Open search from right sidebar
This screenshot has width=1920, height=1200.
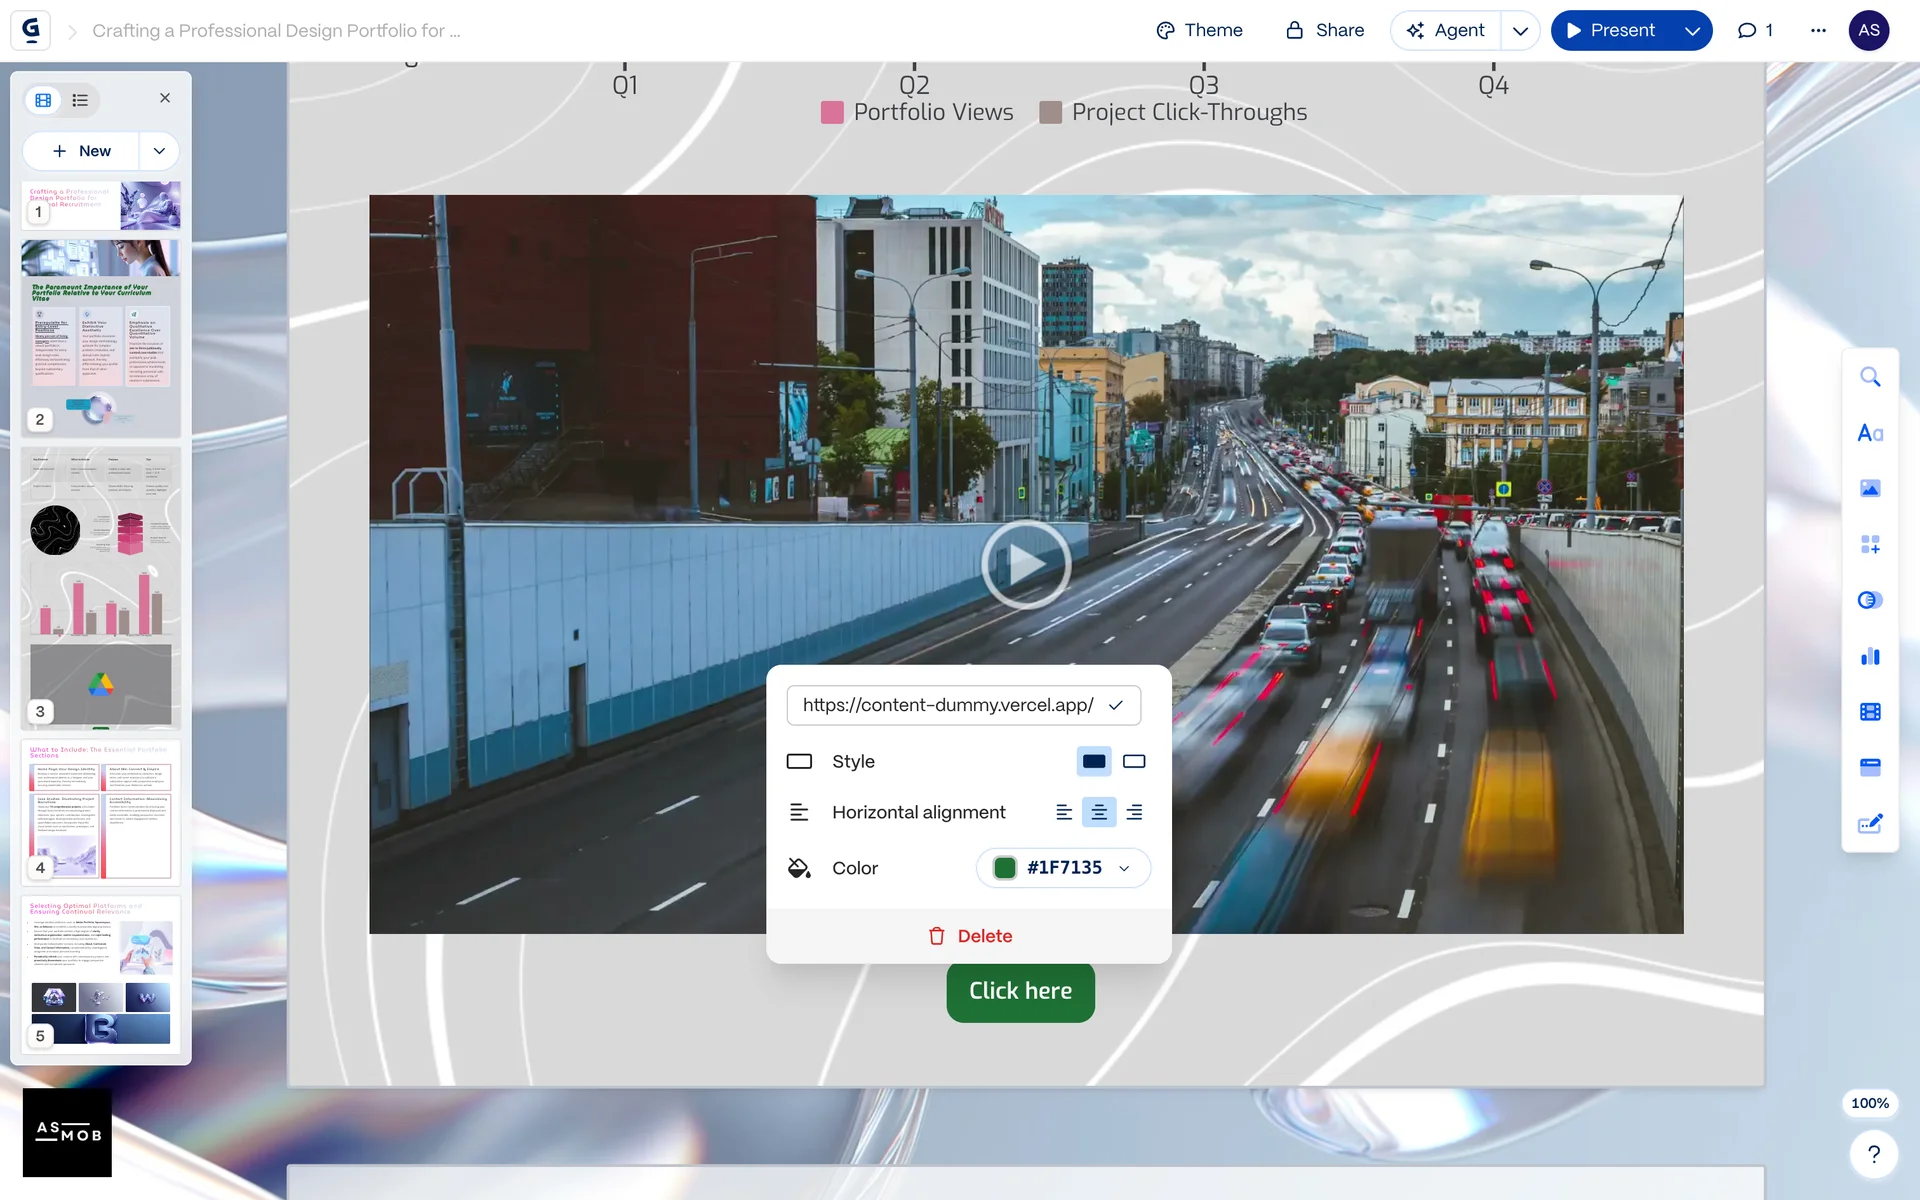pyautogui.click(x=1869, y=377)
